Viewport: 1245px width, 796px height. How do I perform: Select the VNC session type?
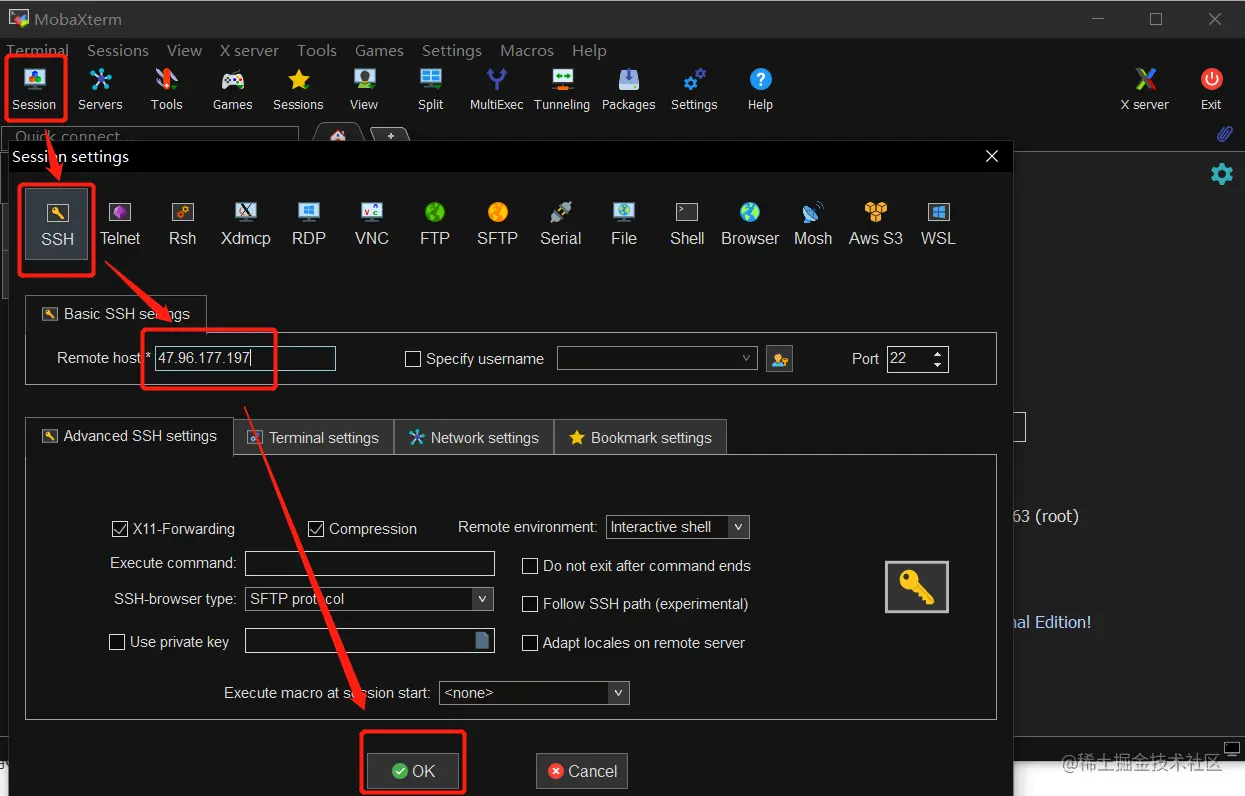point(372,224)
